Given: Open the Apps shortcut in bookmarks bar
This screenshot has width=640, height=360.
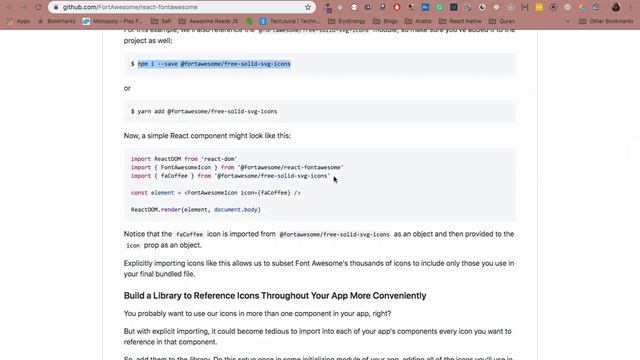Looking at the screenshot, I should (18, 21).
